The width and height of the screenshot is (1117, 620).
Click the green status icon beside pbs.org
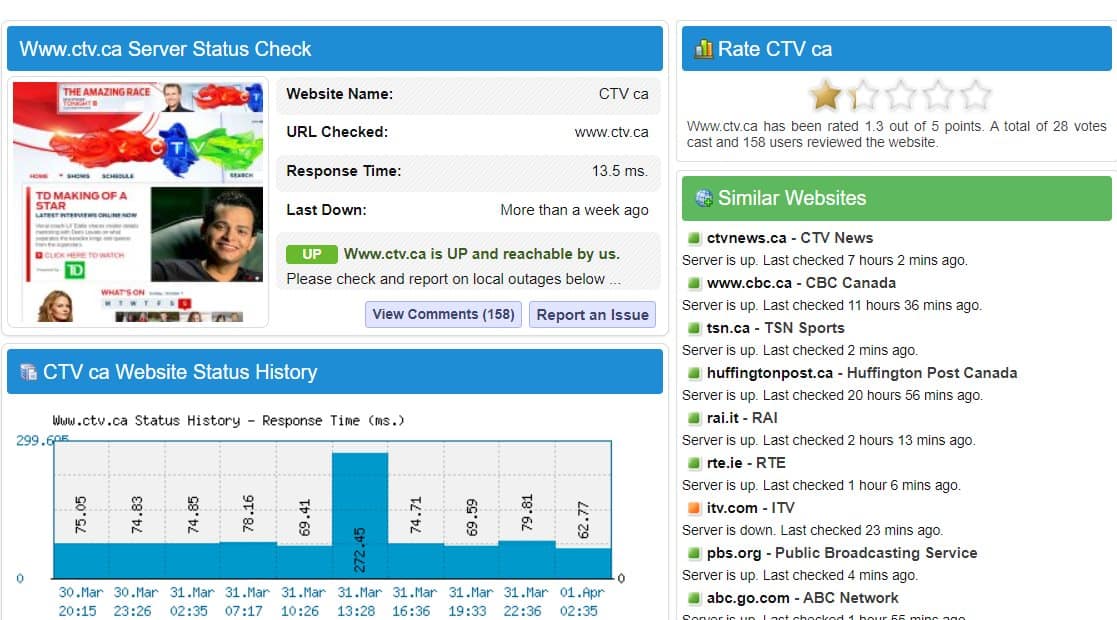click(x=694, y=553)
